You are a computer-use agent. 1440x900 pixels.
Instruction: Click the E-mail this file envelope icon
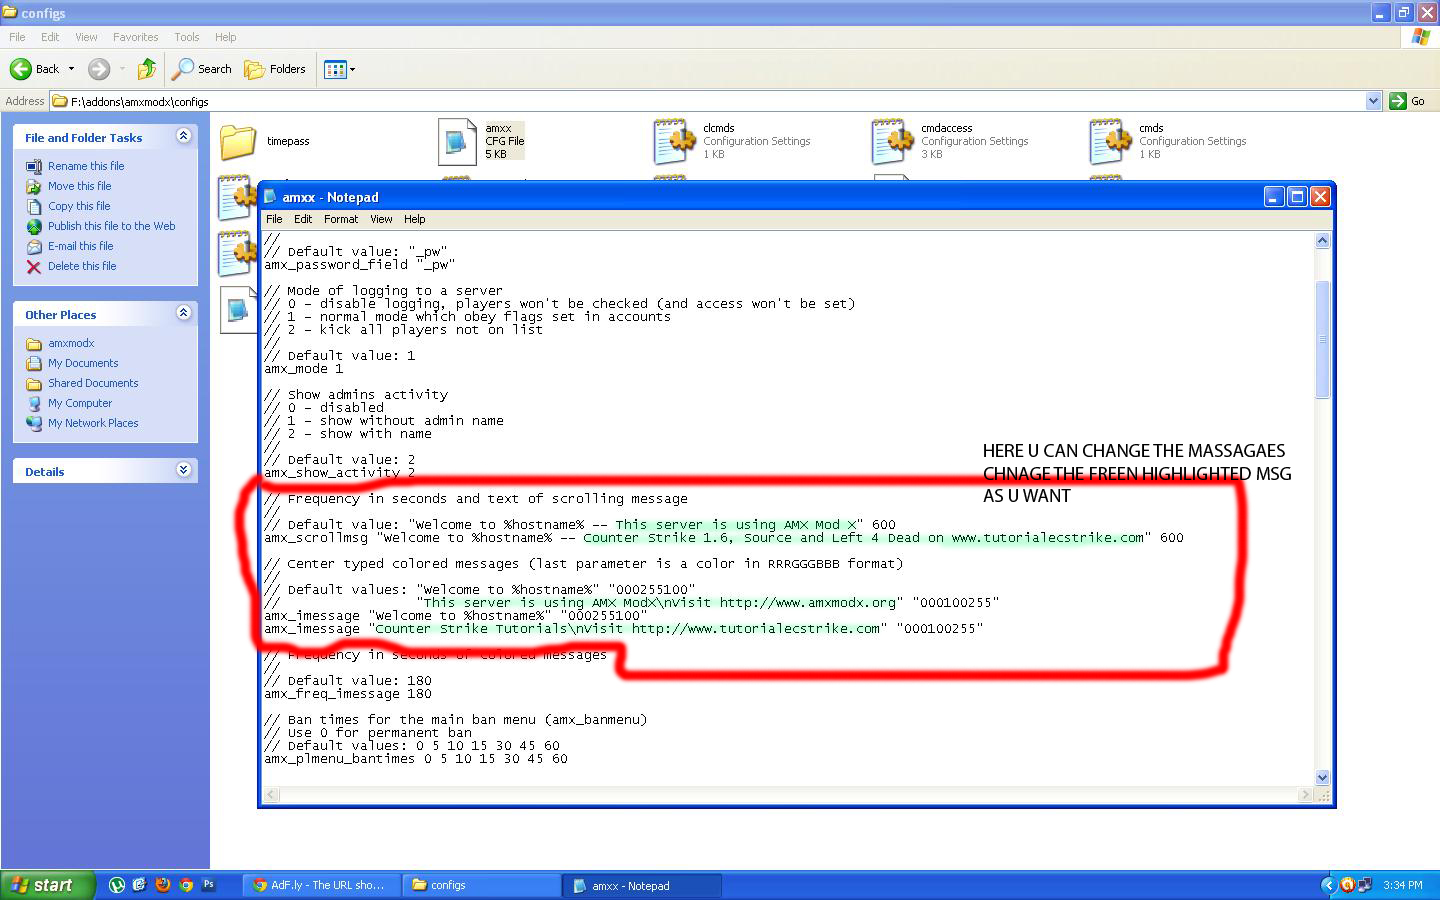tap(34, 246)
